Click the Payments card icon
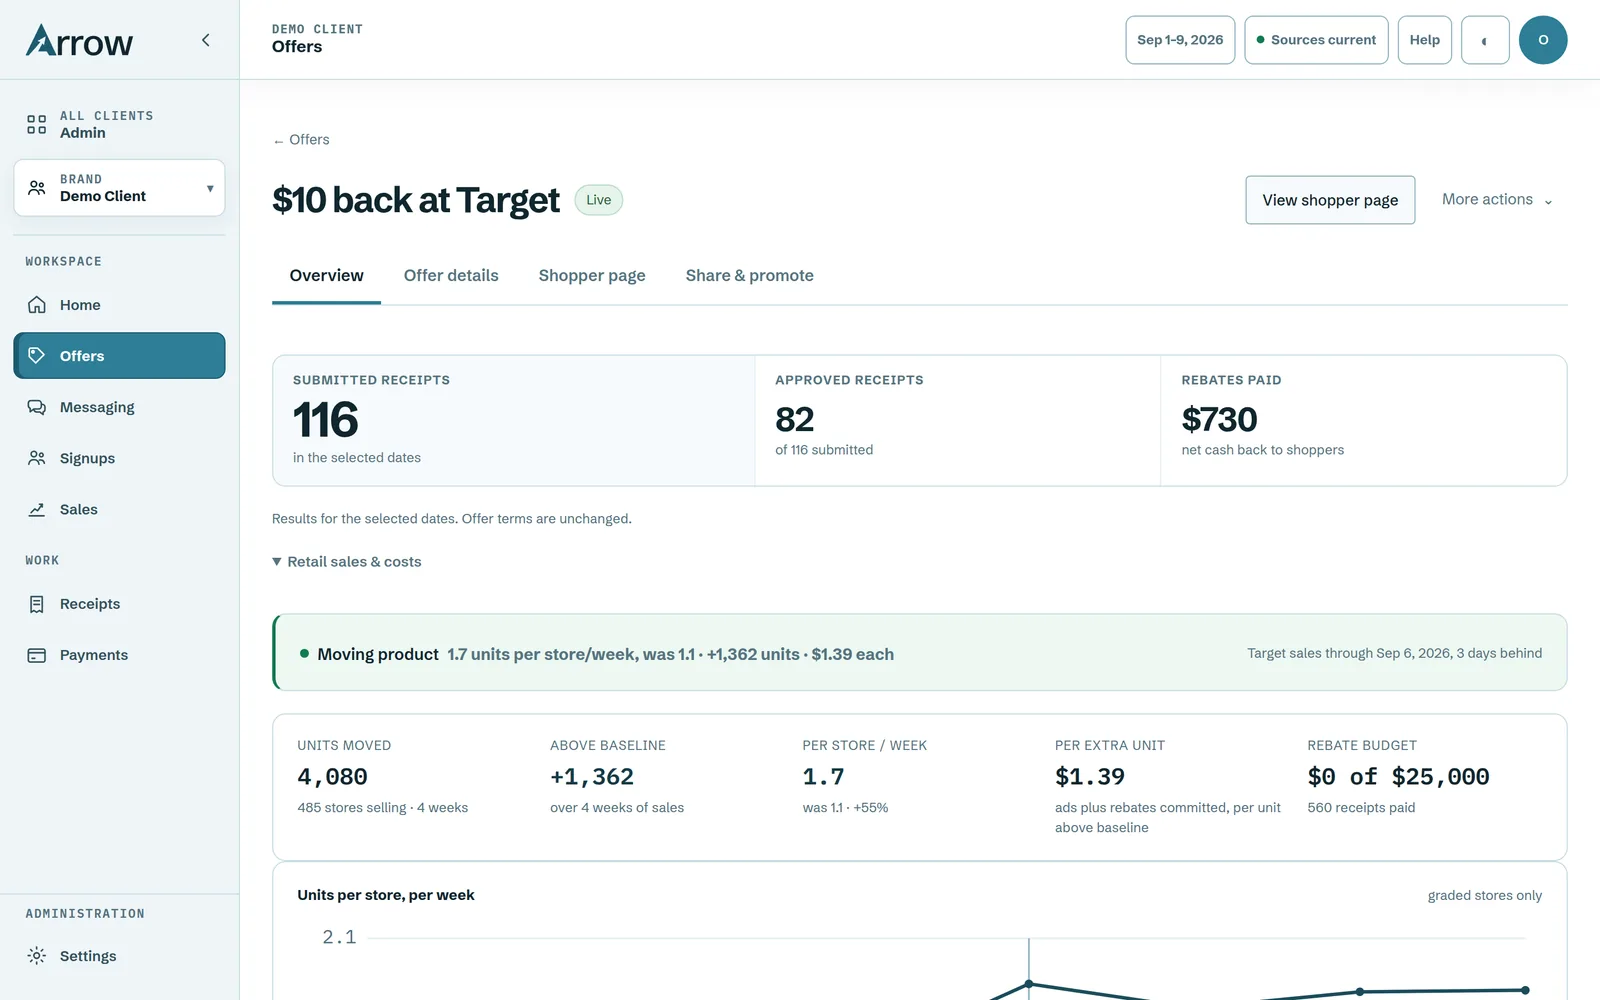This screenshot has width=1600, height=1000. pyautogui.click(x=37, y=655)
